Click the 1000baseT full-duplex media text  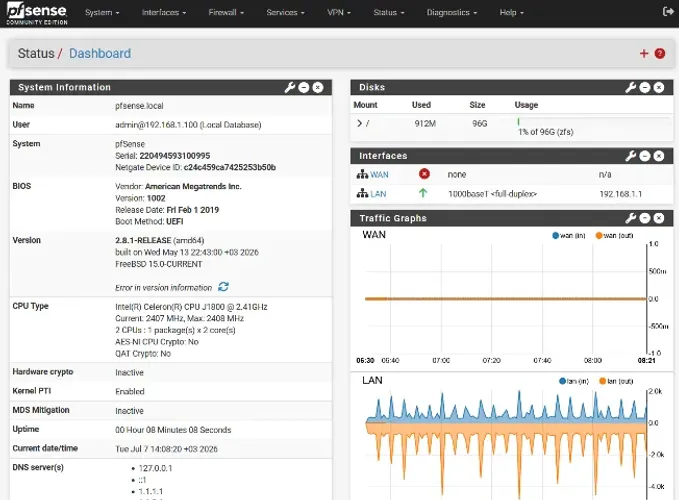492,194
